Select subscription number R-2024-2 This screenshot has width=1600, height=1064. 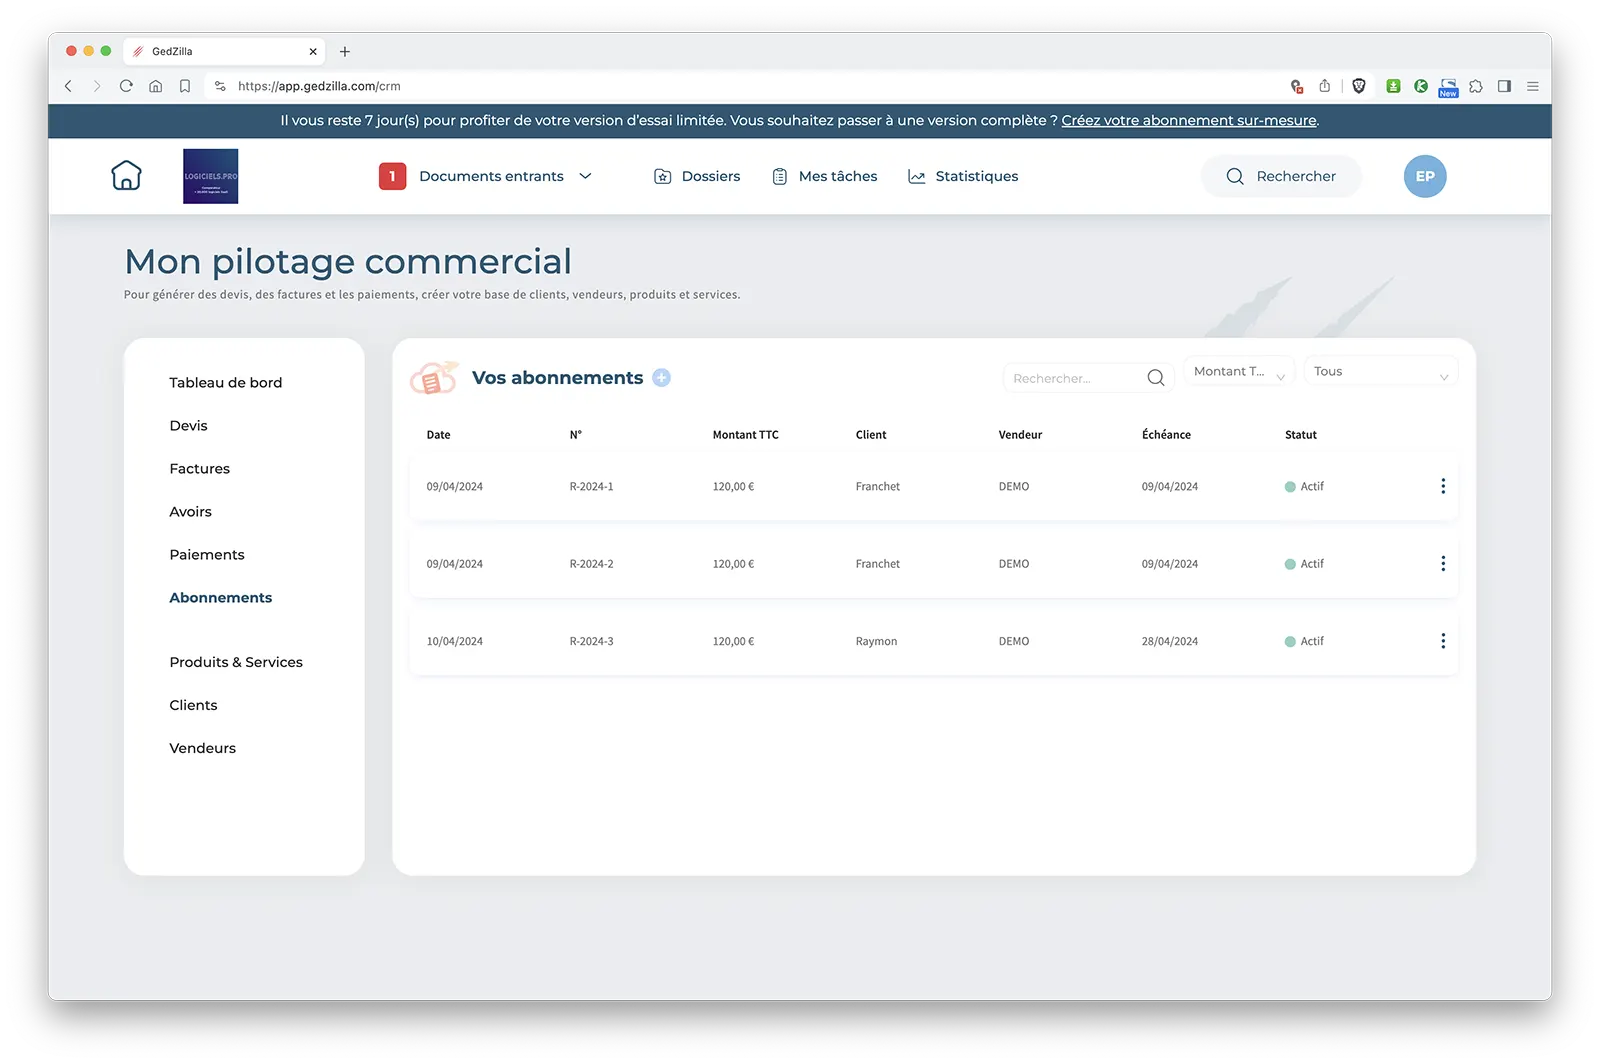[591, 564]
